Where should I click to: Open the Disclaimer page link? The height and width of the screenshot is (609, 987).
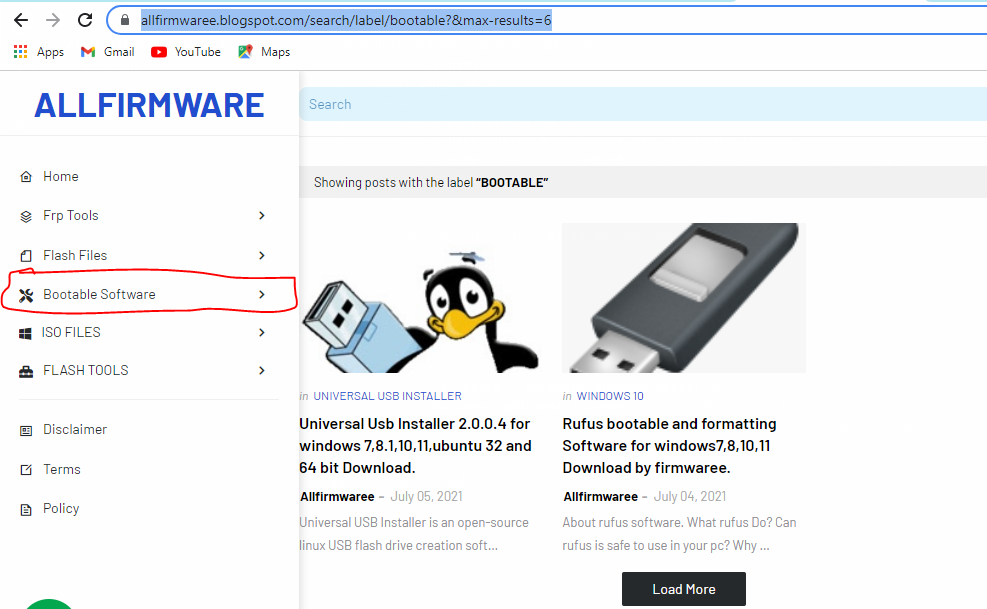pos(75,430)
